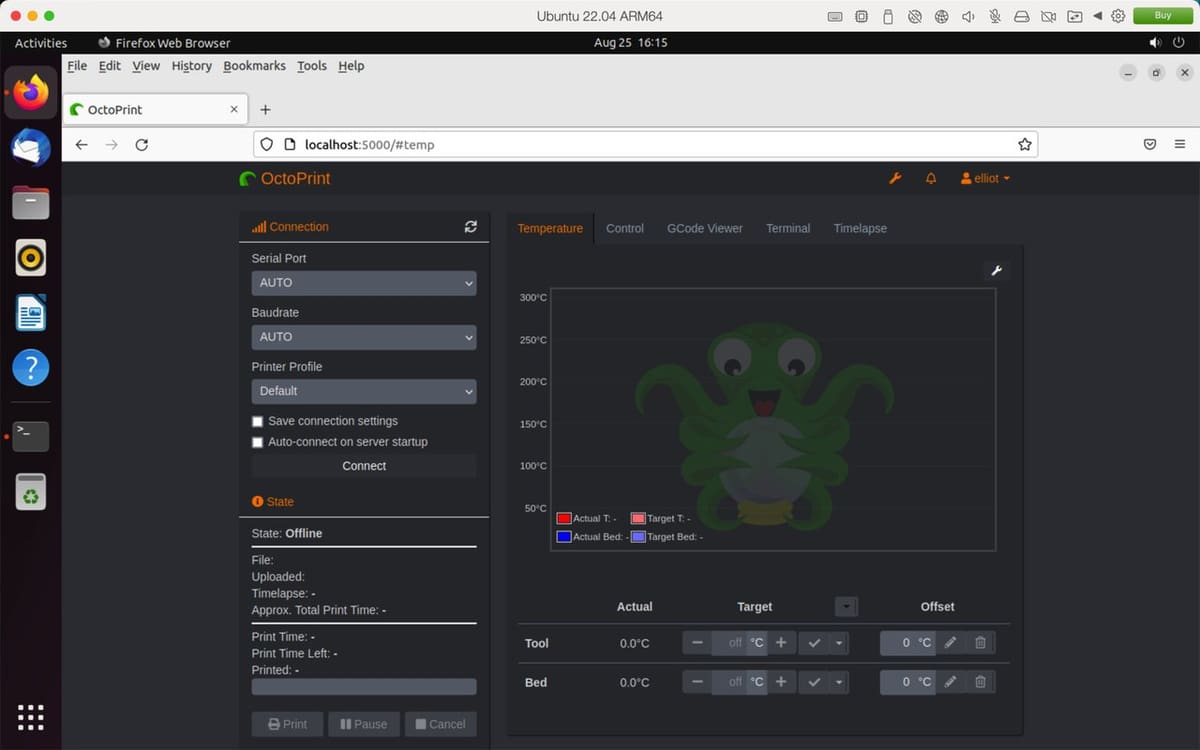Click the Tool target temperature field

(729, 643)
